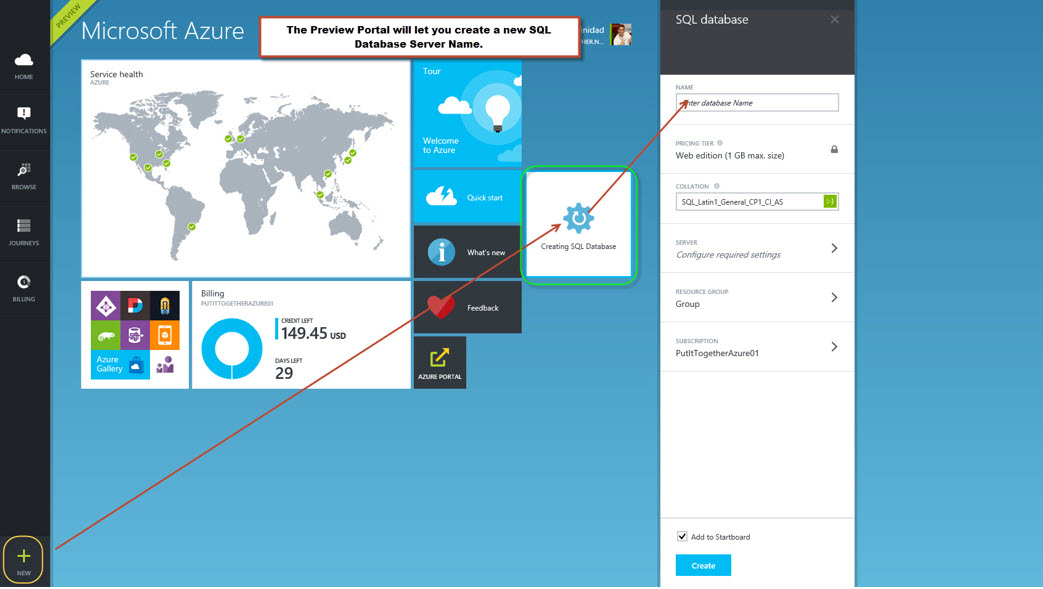This screenshot has height=589, width=1043.
Task: Click the Microsoft Azure title
Action: pyautogui.click(x=163, y=31)
